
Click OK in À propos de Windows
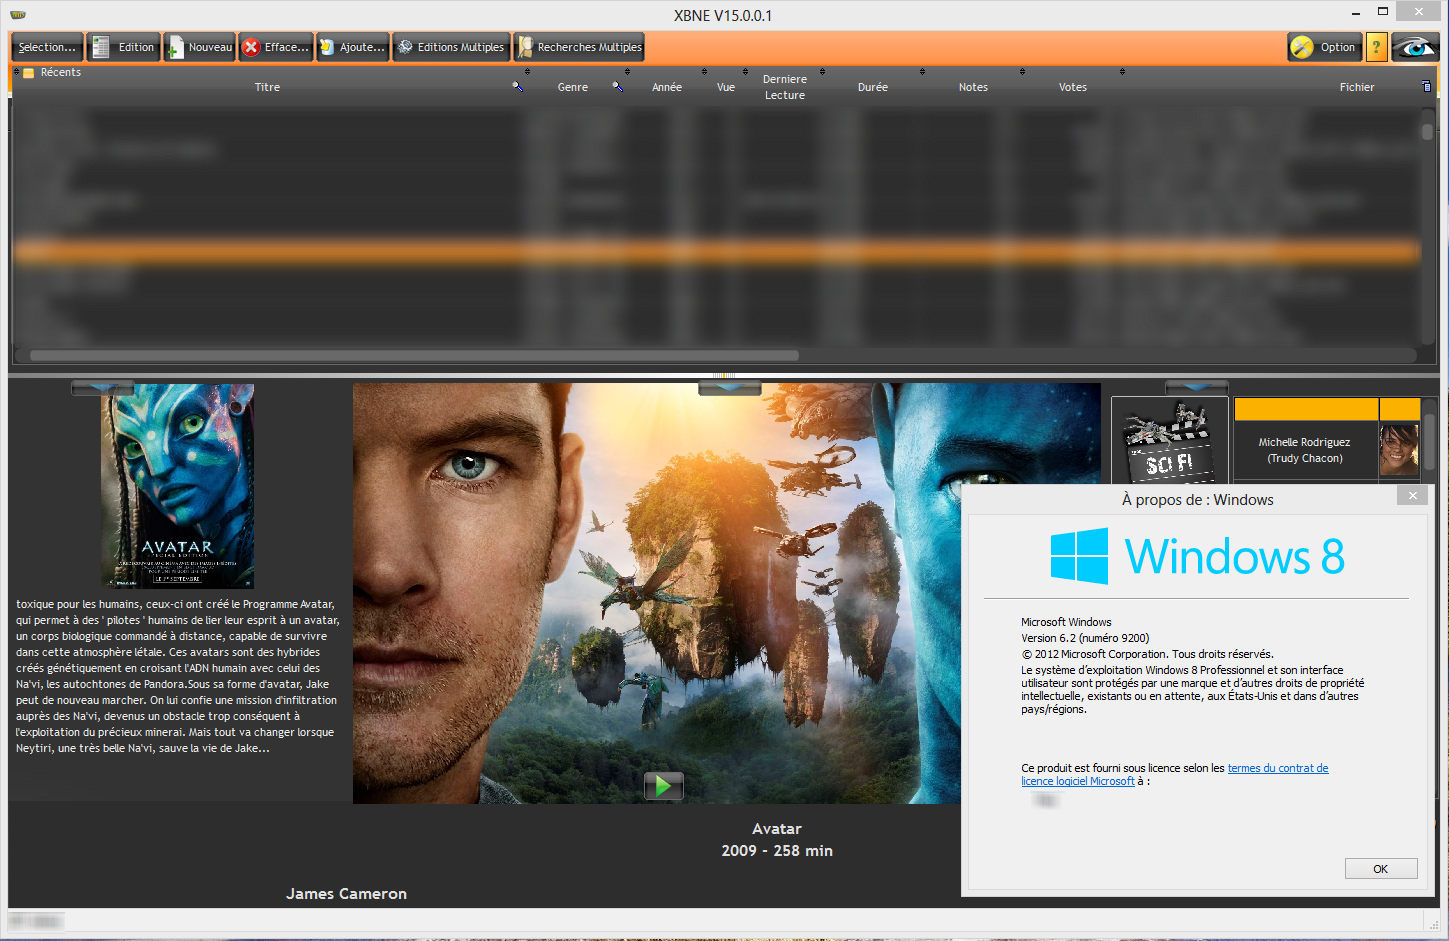point(1380,869)
